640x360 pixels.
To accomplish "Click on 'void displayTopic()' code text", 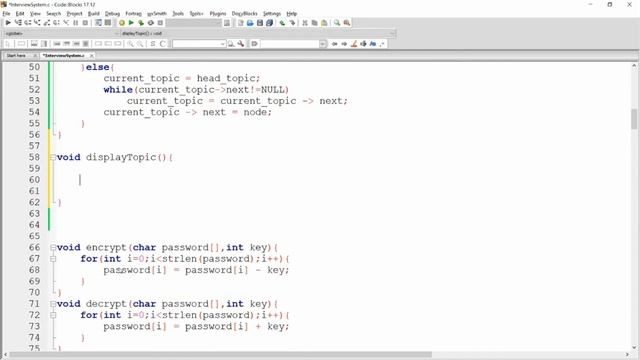I will click(112, 157).
